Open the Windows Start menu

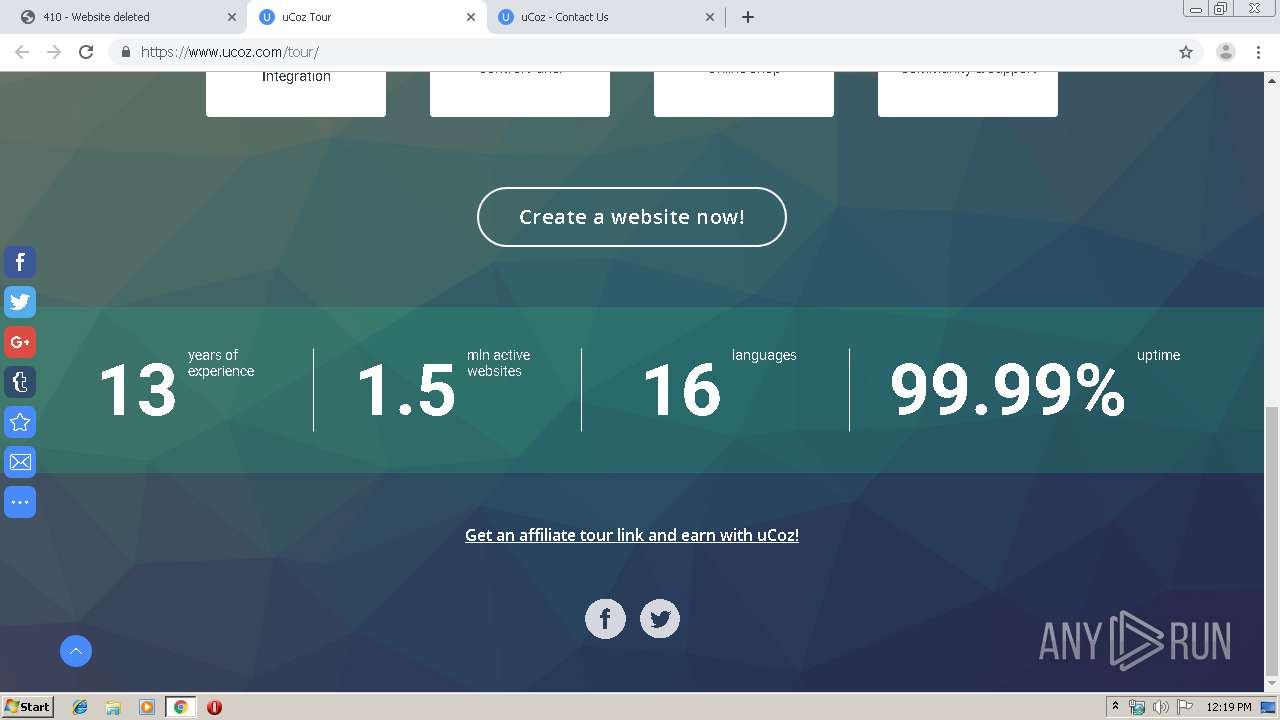(28, 707)
